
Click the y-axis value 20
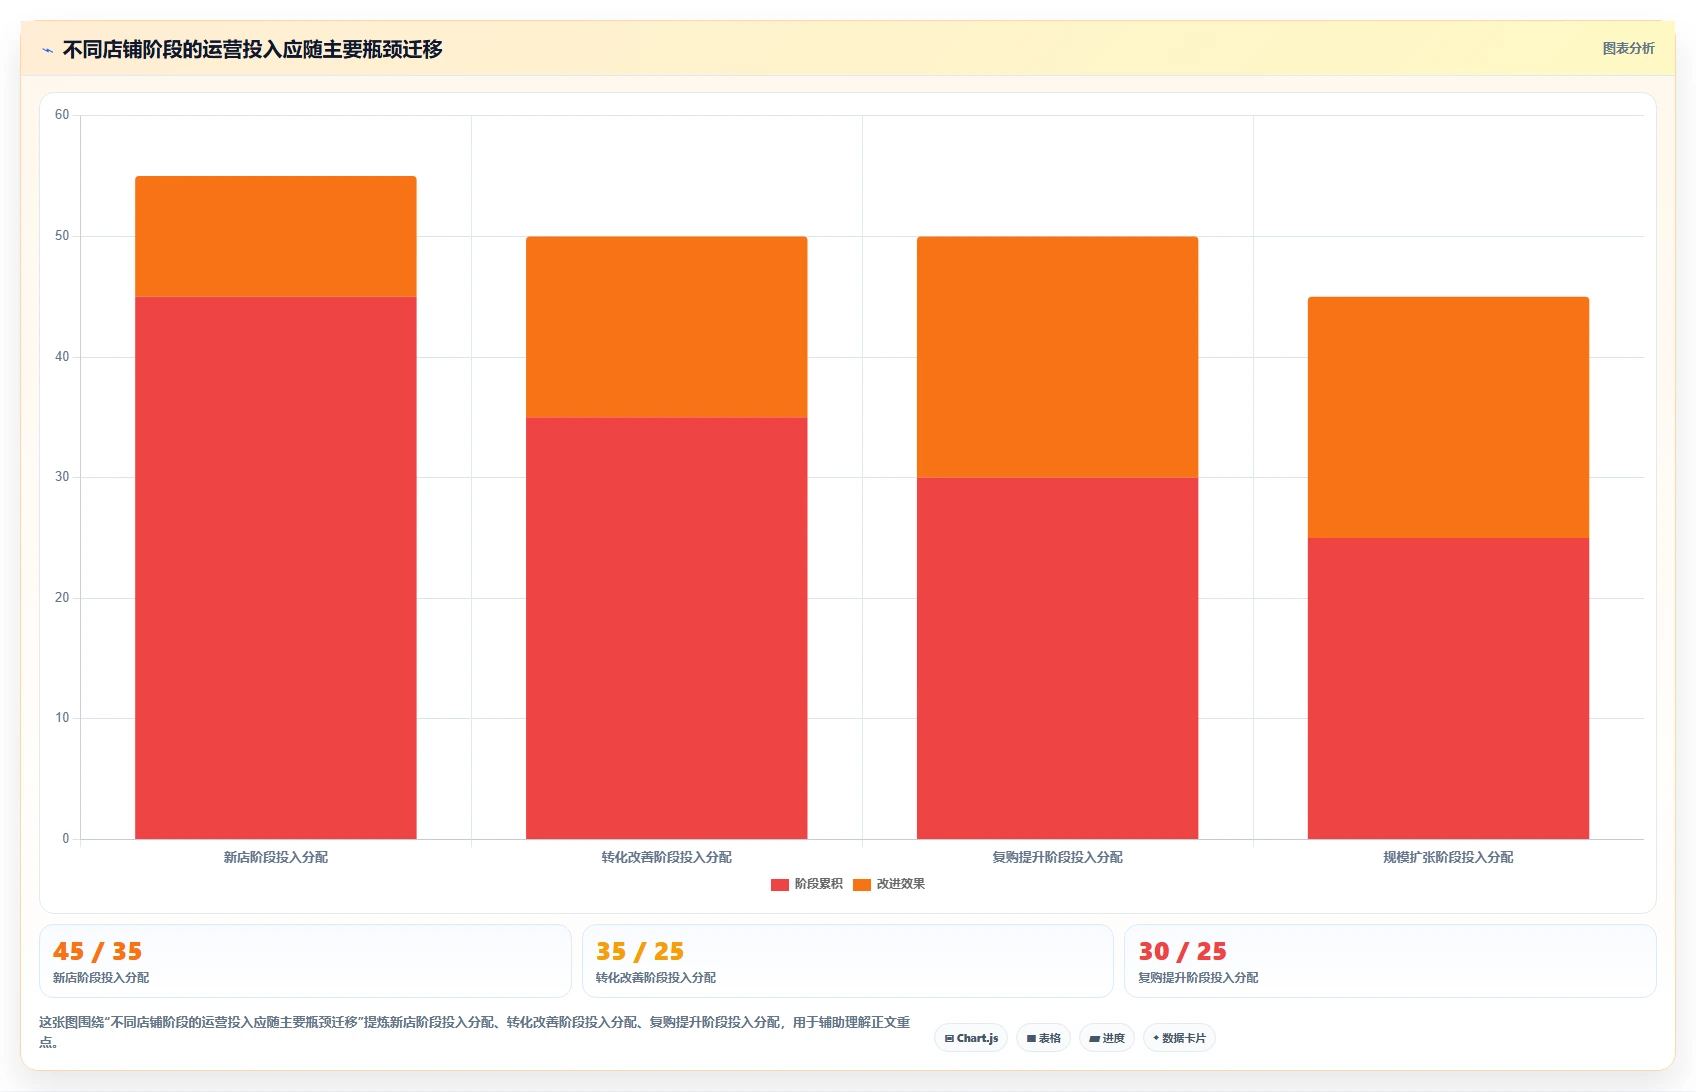(62, 598)
